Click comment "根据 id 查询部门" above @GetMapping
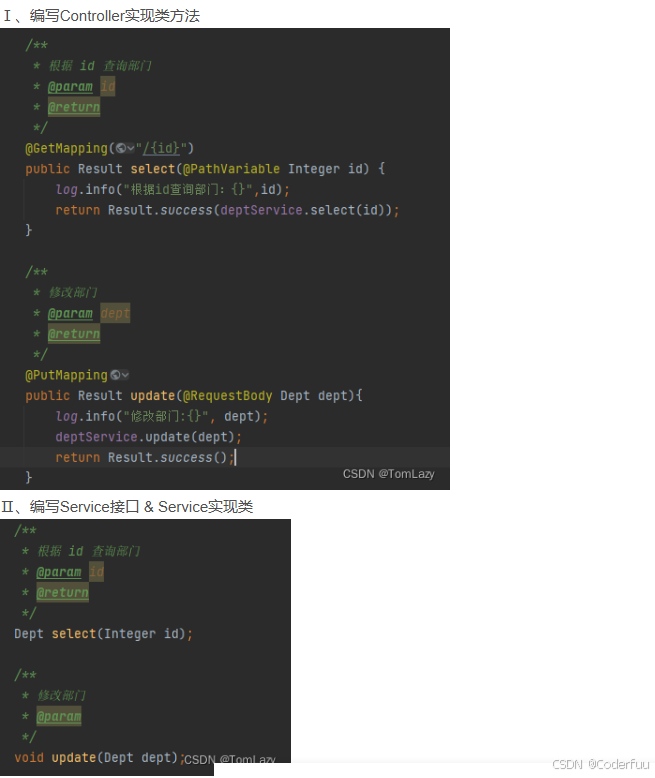This screenshot has height=778, width=655. [100, 65]
